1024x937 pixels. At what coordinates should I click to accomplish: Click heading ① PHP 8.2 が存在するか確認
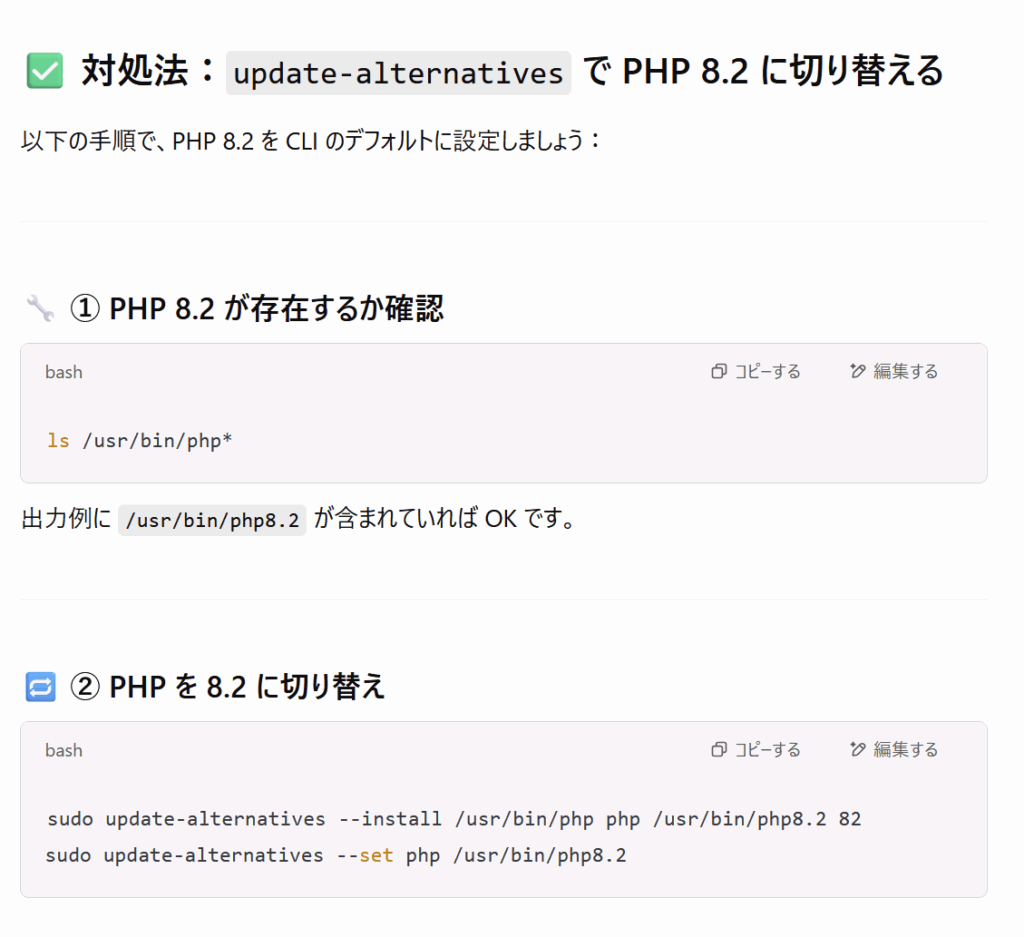pos(257,308)
